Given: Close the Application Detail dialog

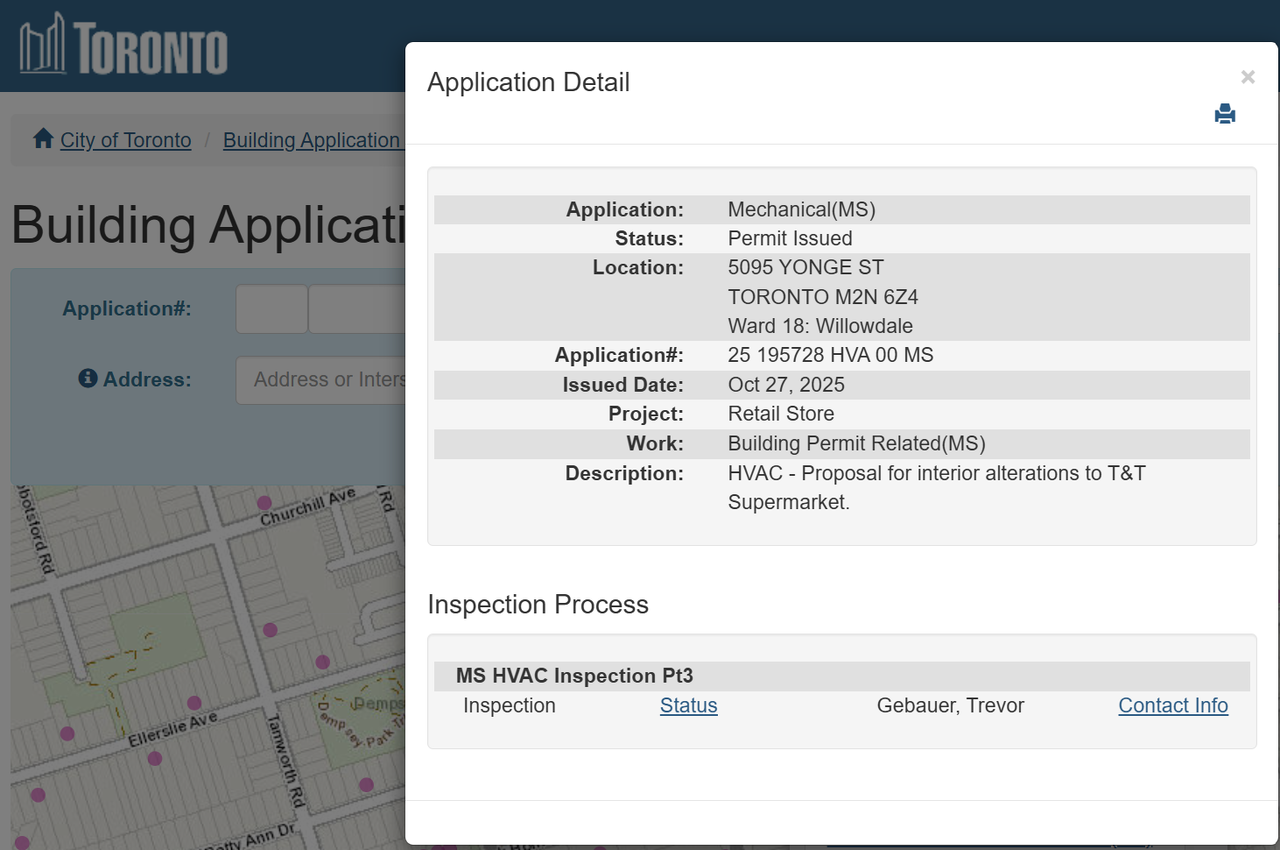Looking at the screenshot, I should 1247,77.
